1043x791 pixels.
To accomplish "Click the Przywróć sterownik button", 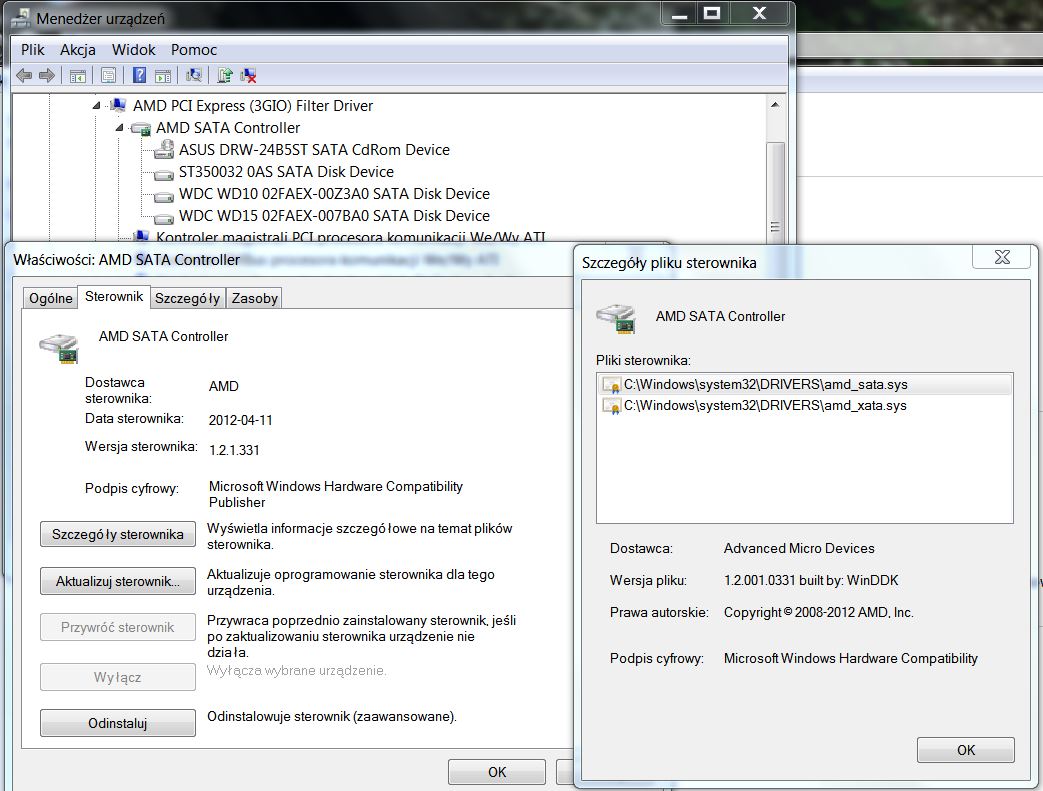I will (118, 627).
